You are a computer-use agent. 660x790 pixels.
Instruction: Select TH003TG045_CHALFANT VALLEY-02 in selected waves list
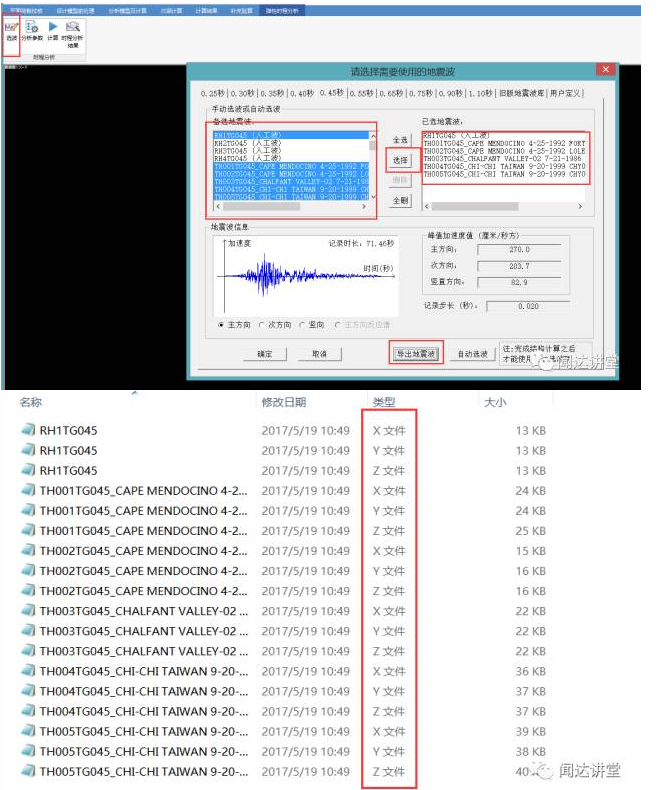504,159
